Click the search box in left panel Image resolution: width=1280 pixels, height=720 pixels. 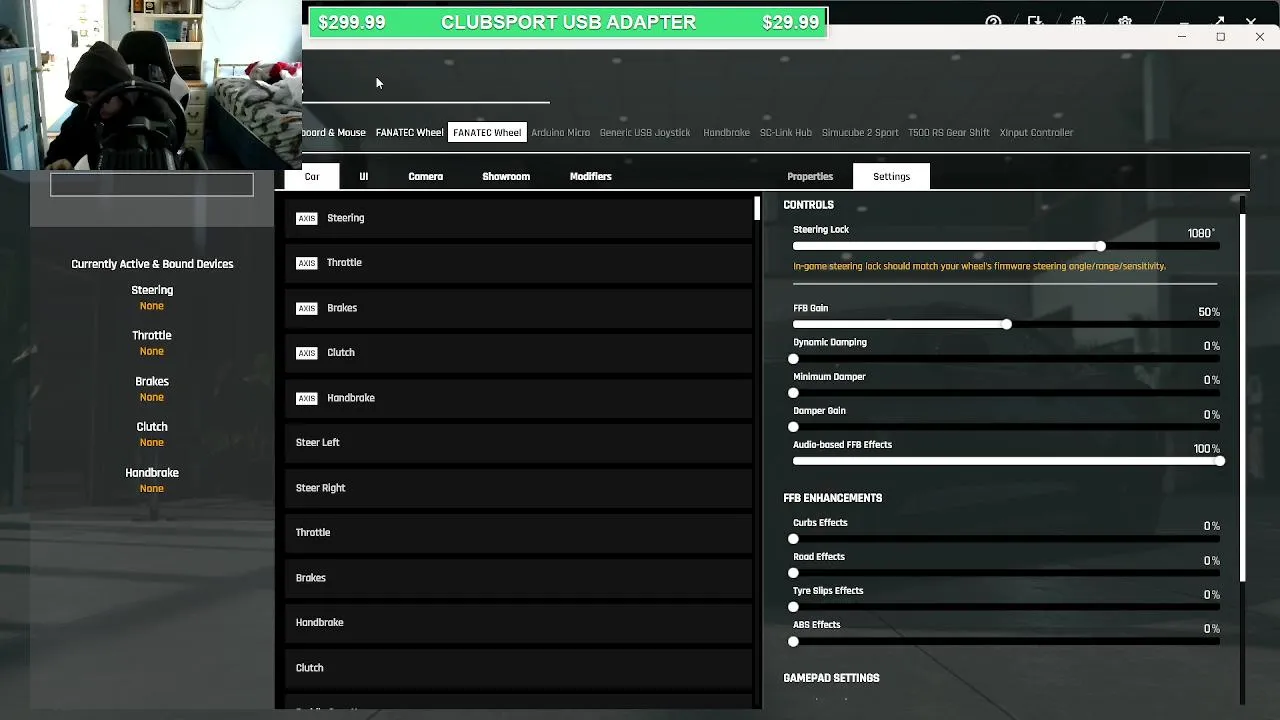click(152, 184)
